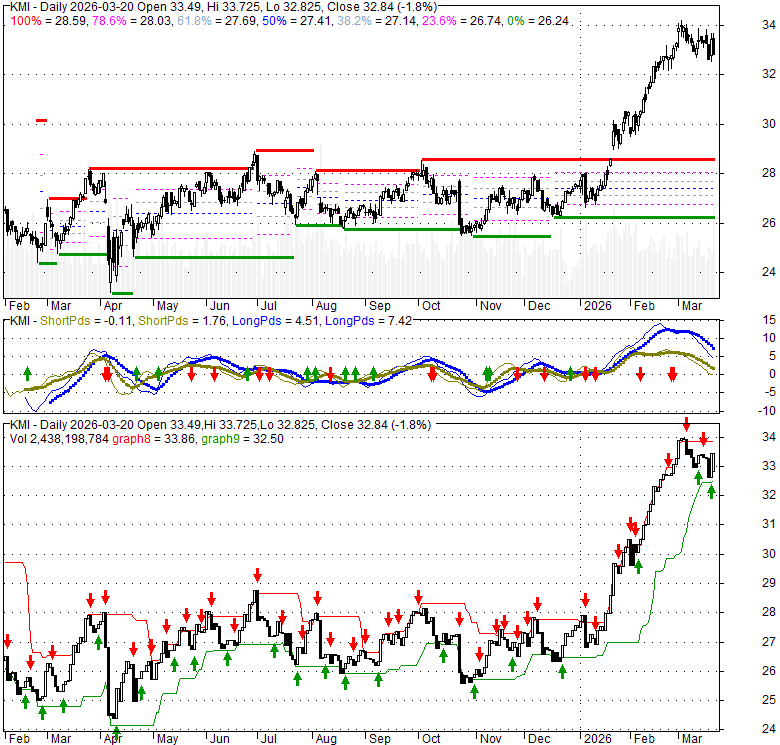The image size is (780, 745).
Task: Select 'ShortPds = -0.11' in the oscillator legend
Action: tap(86, 321)
